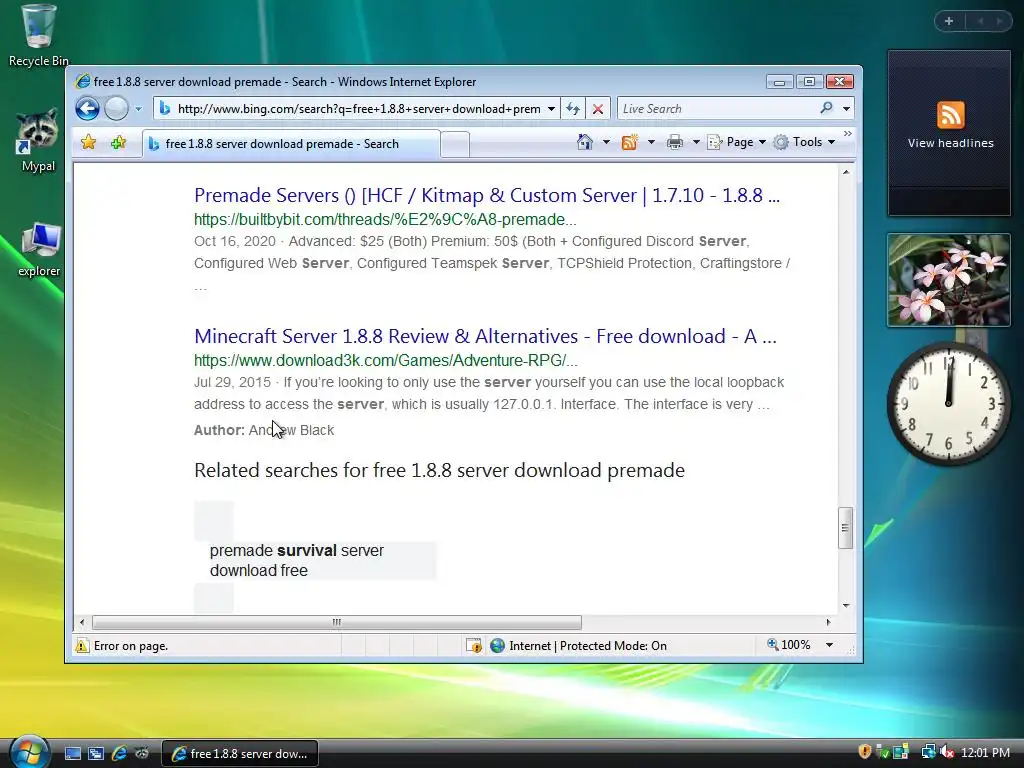Click the View headlines RSS gadget
1024x768 pixels.
point(950,133)
